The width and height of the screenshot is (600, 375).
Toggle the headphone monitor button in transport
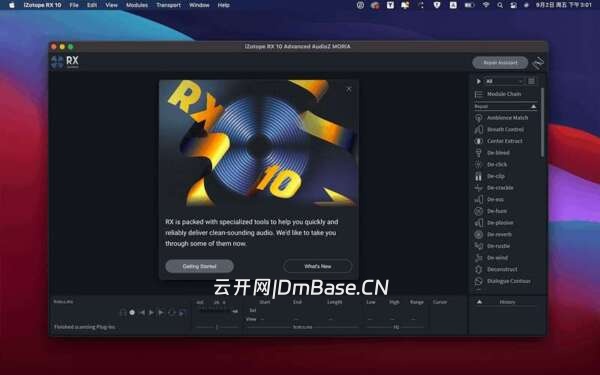tap(122, 313)
